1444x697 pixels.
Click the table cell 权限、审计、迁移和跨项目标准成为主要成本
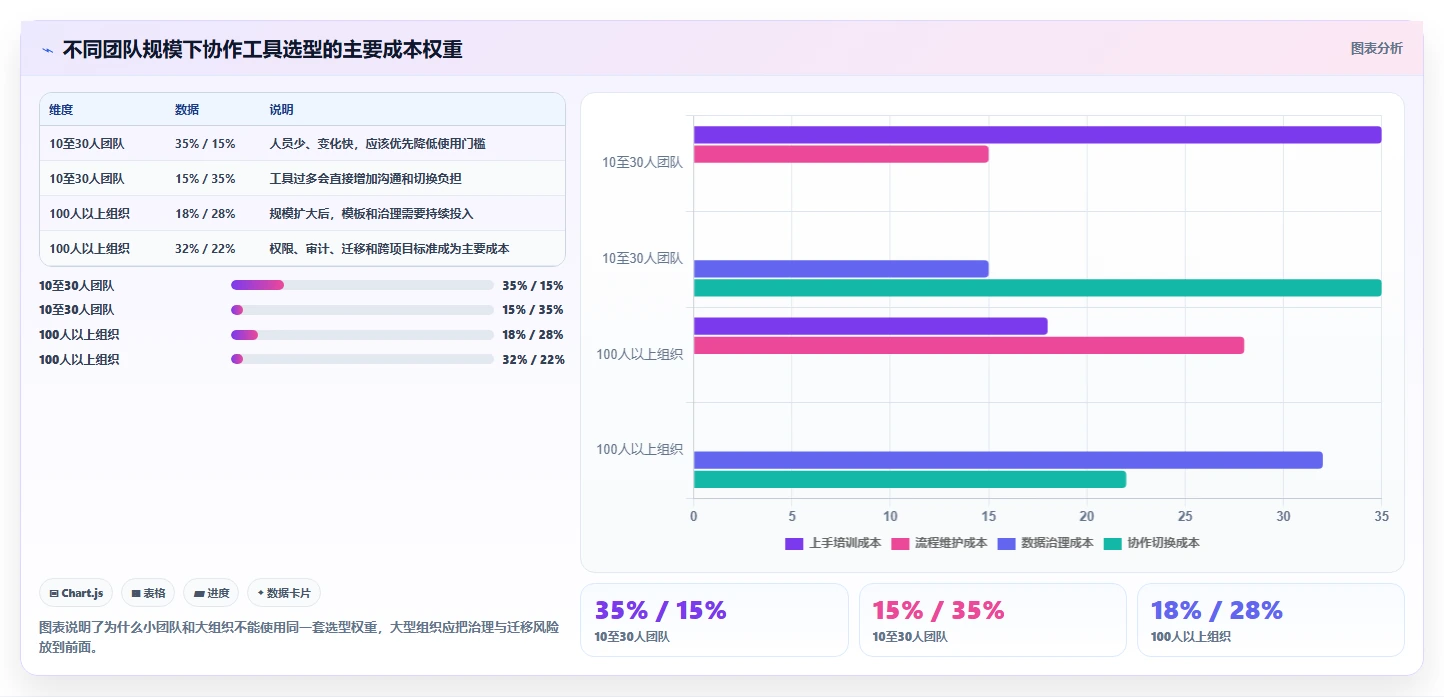coord(389,249)
